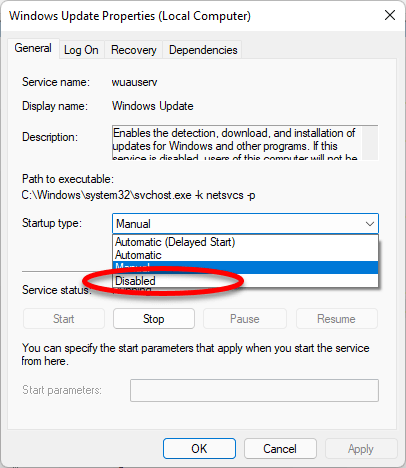The width and height of the screenshot is (406, 468).
Task: Click the Resume service button
Action: (x=337, y=319)
